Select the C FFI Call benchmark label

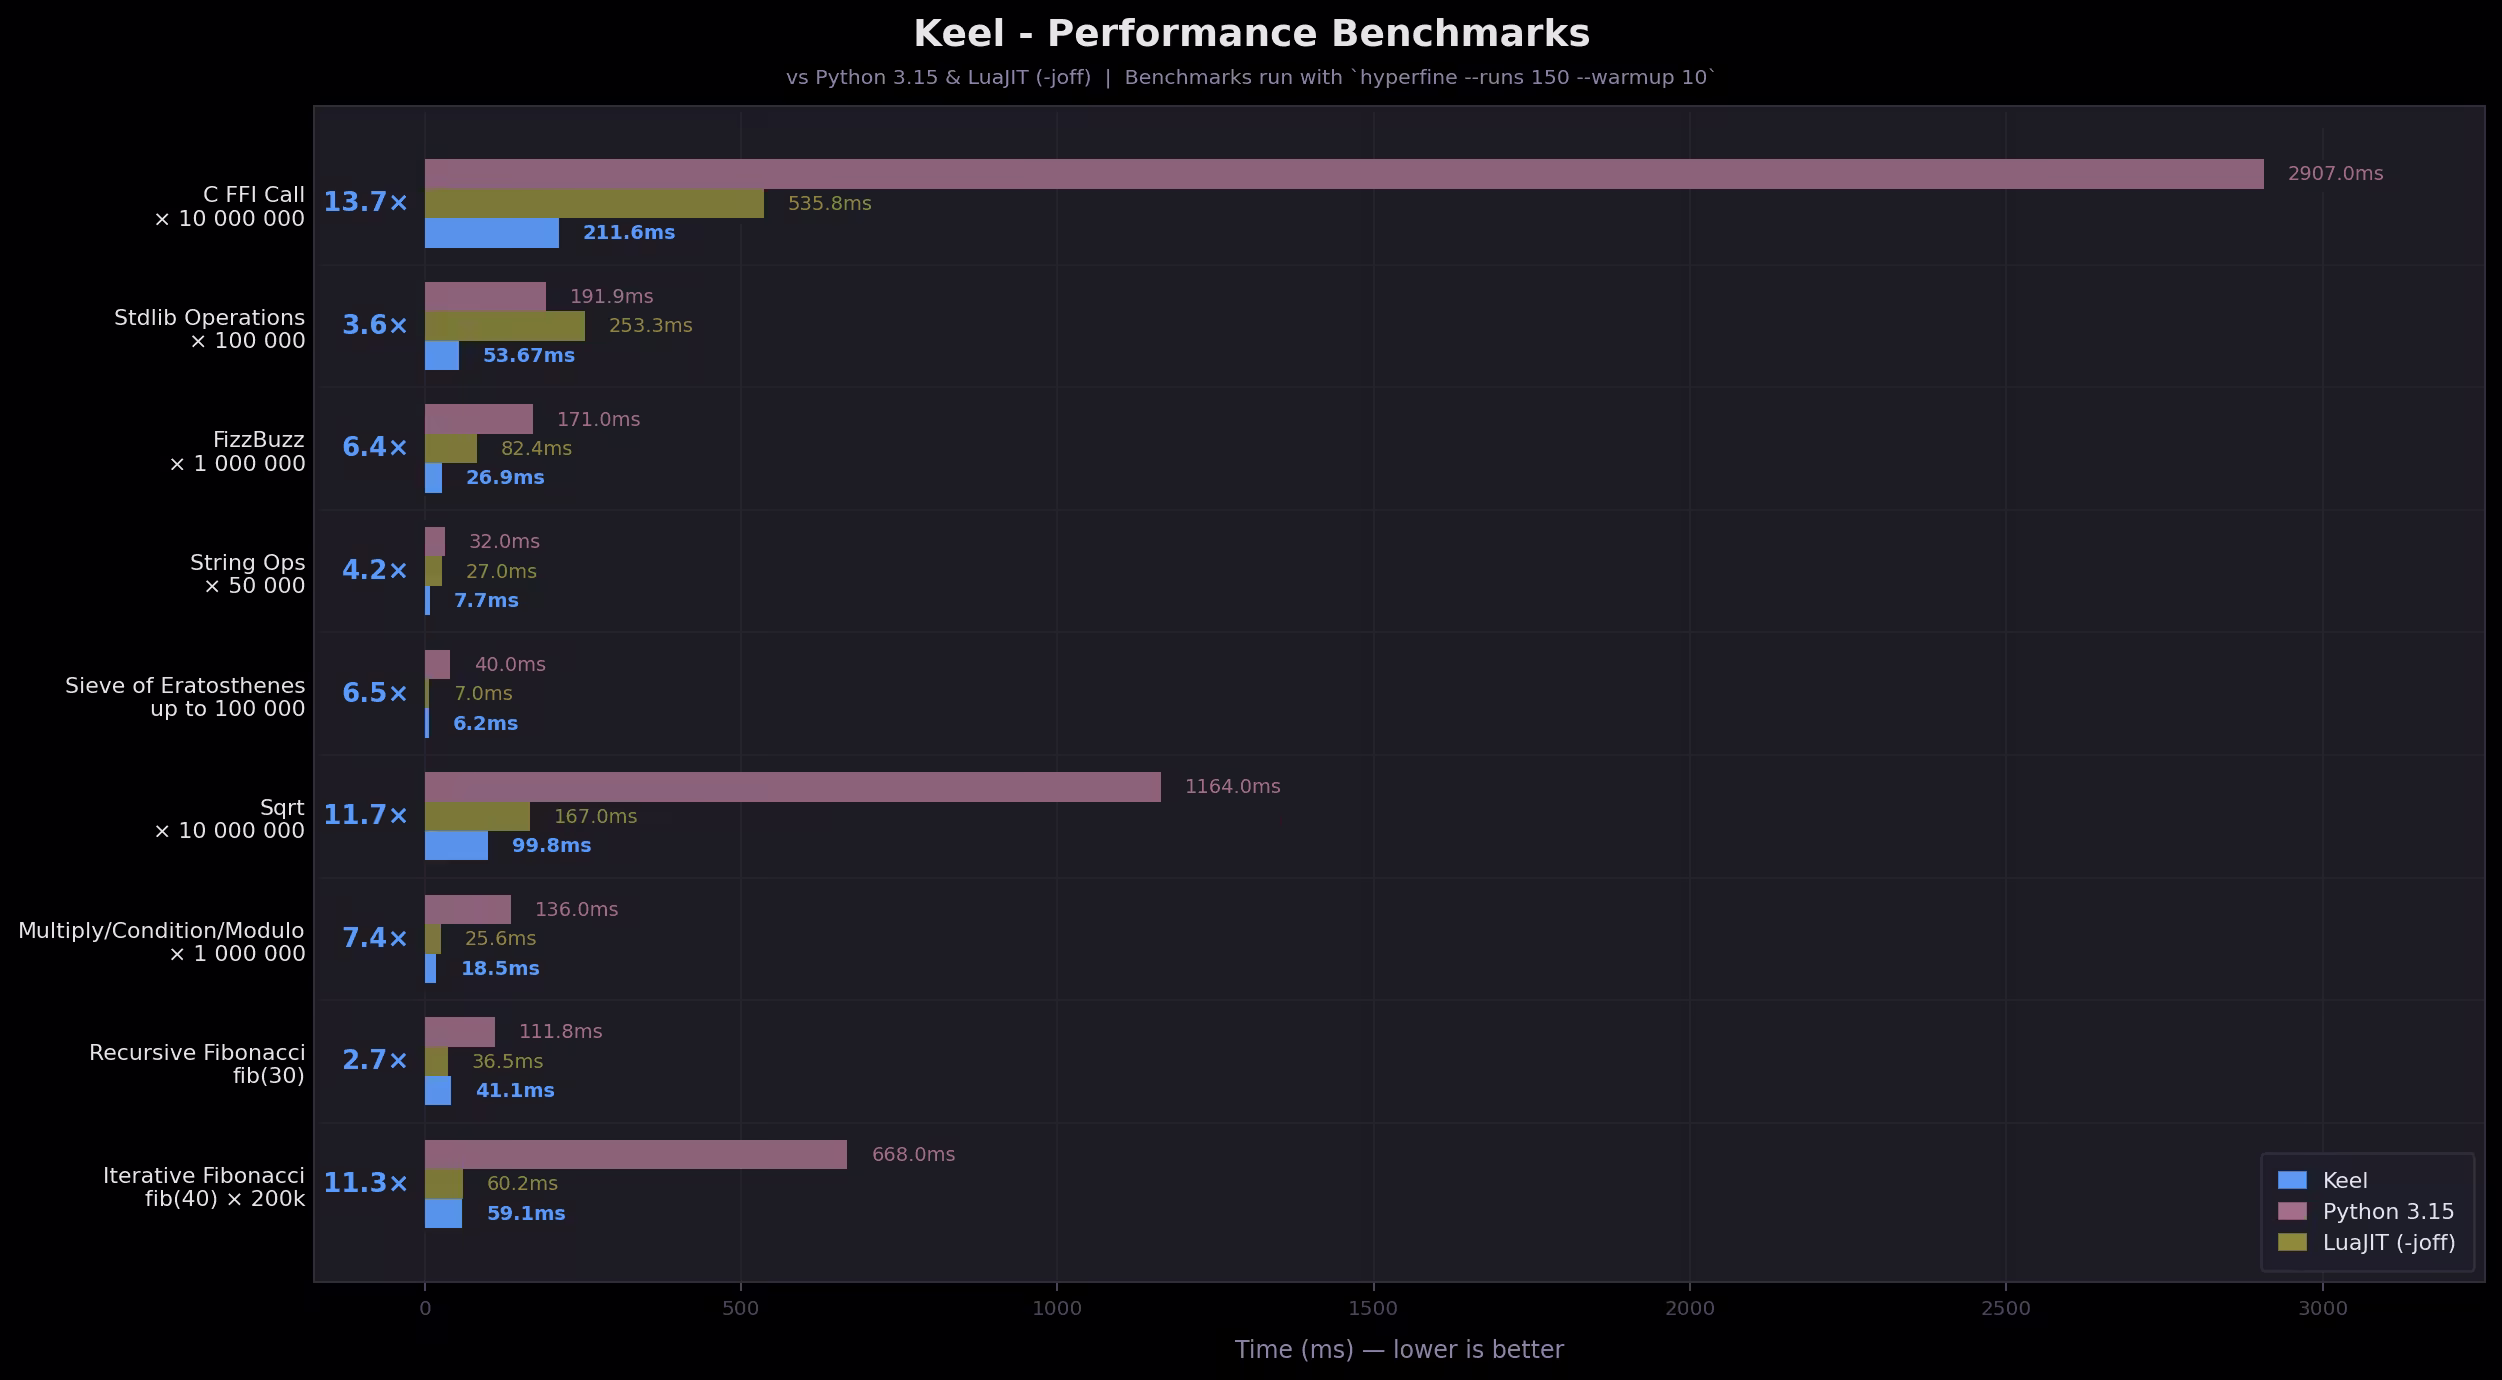(x=229, y=207)
